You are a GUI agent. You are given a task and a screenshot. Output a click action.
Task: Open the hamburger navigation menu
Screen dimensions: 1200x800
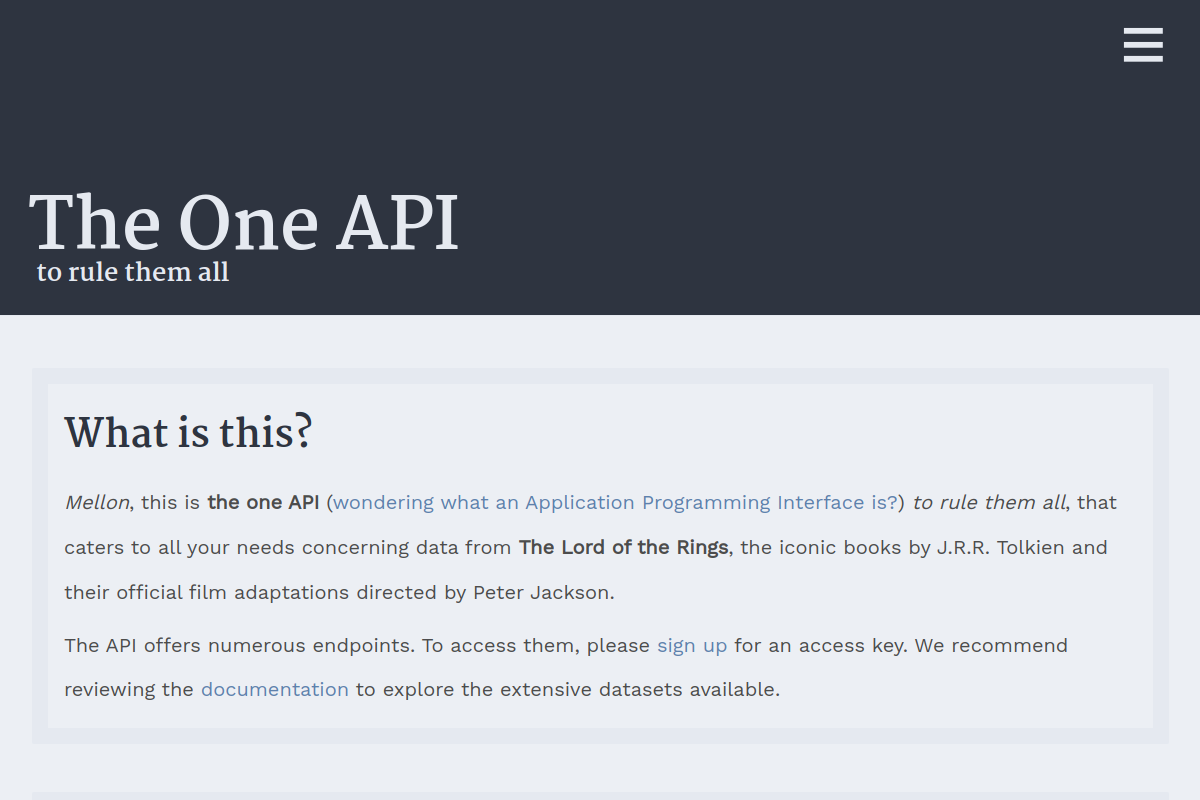click(1143, 45)
